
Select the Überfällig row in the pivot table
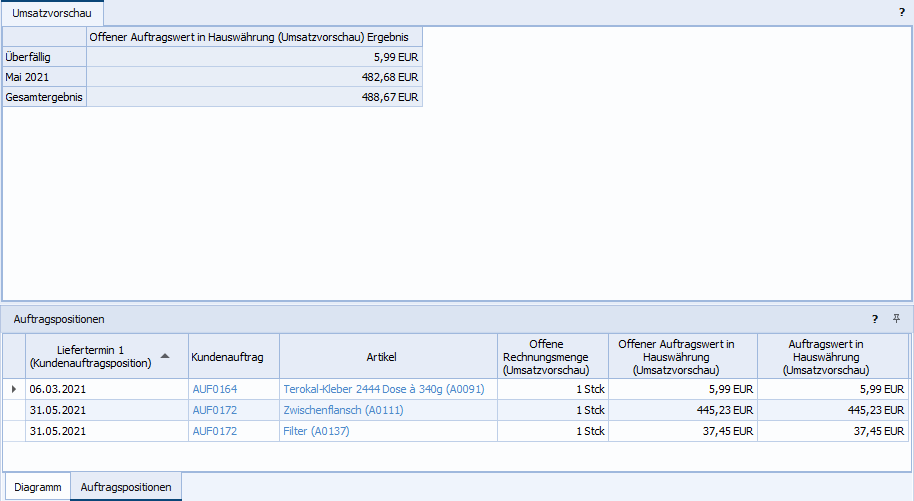coord(45,57)
